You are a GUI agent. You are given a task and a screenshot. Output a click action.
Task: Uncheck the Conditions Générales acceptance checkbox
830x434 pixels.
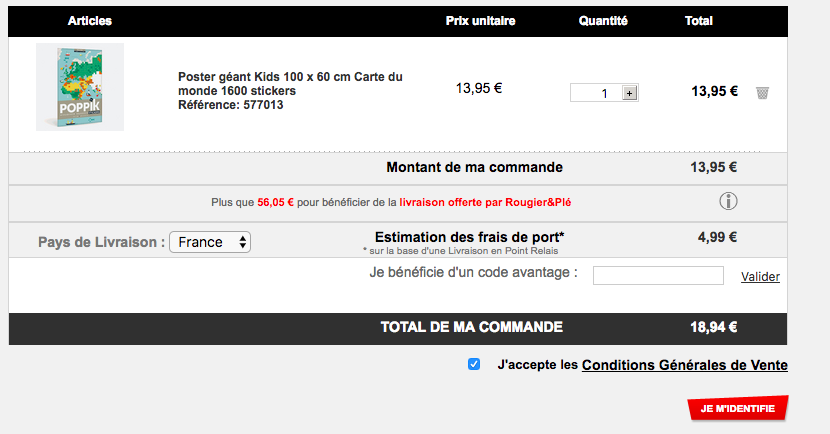click(474, 364)
